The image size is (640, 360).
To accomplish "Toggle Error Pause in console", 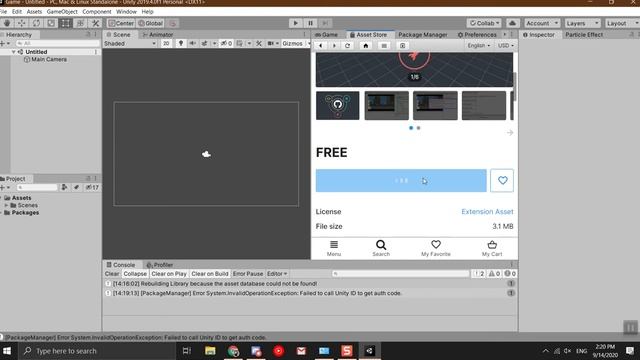I will pos(248,274).
